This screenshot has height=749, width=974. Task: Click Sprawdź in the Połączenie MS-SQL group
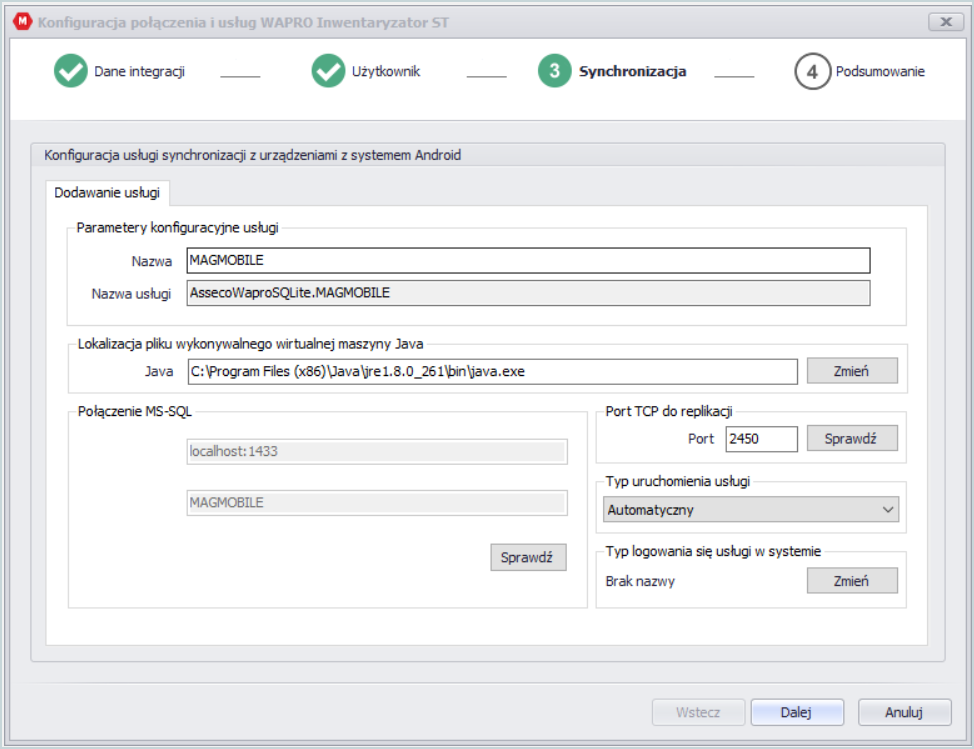coord(528,557)
